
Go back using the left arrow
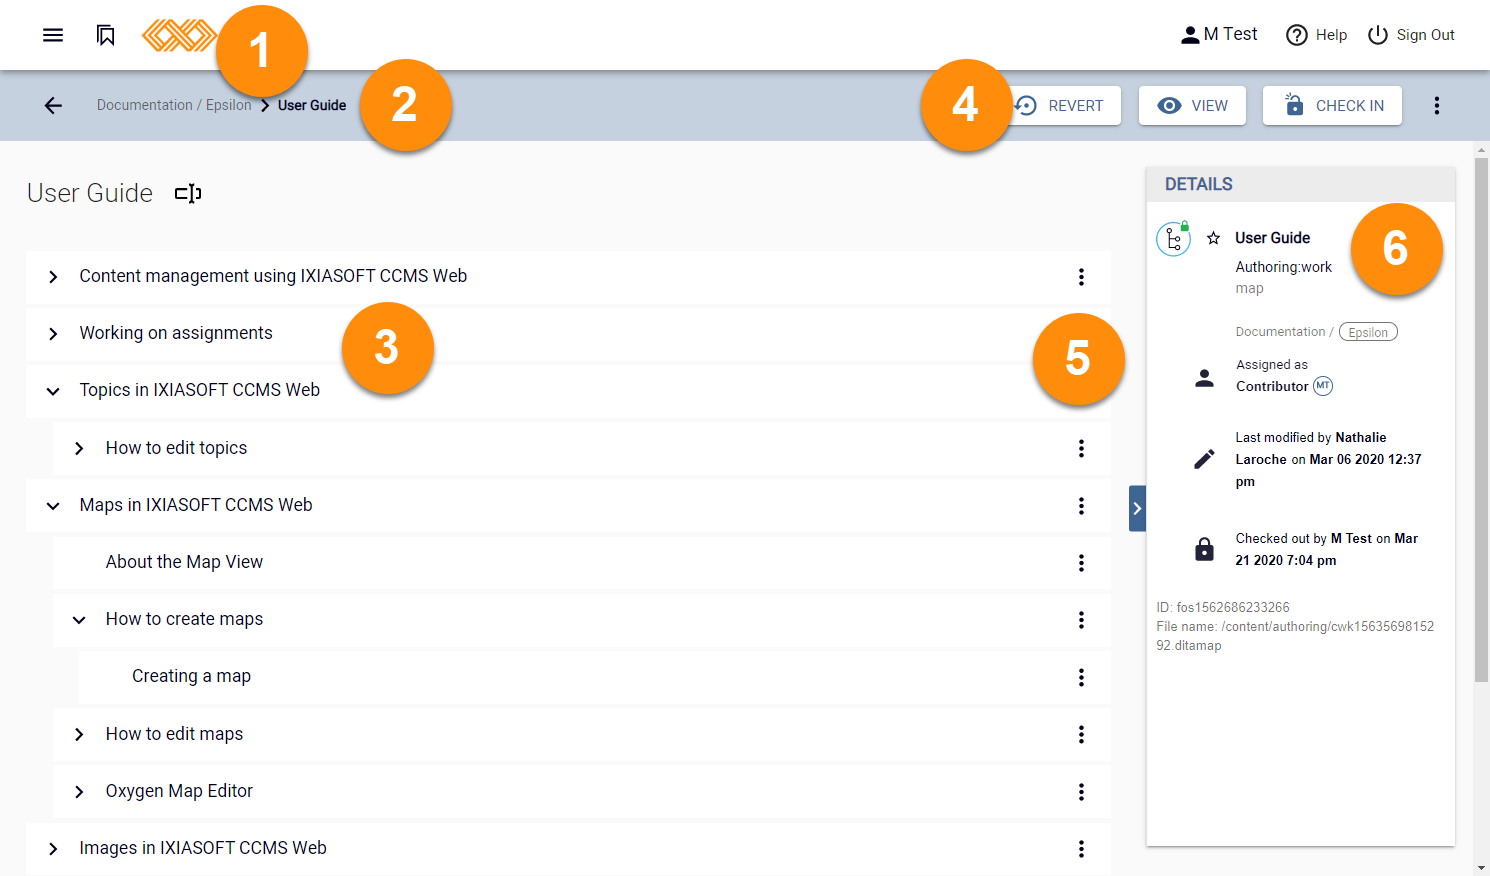tap(53, 105)
